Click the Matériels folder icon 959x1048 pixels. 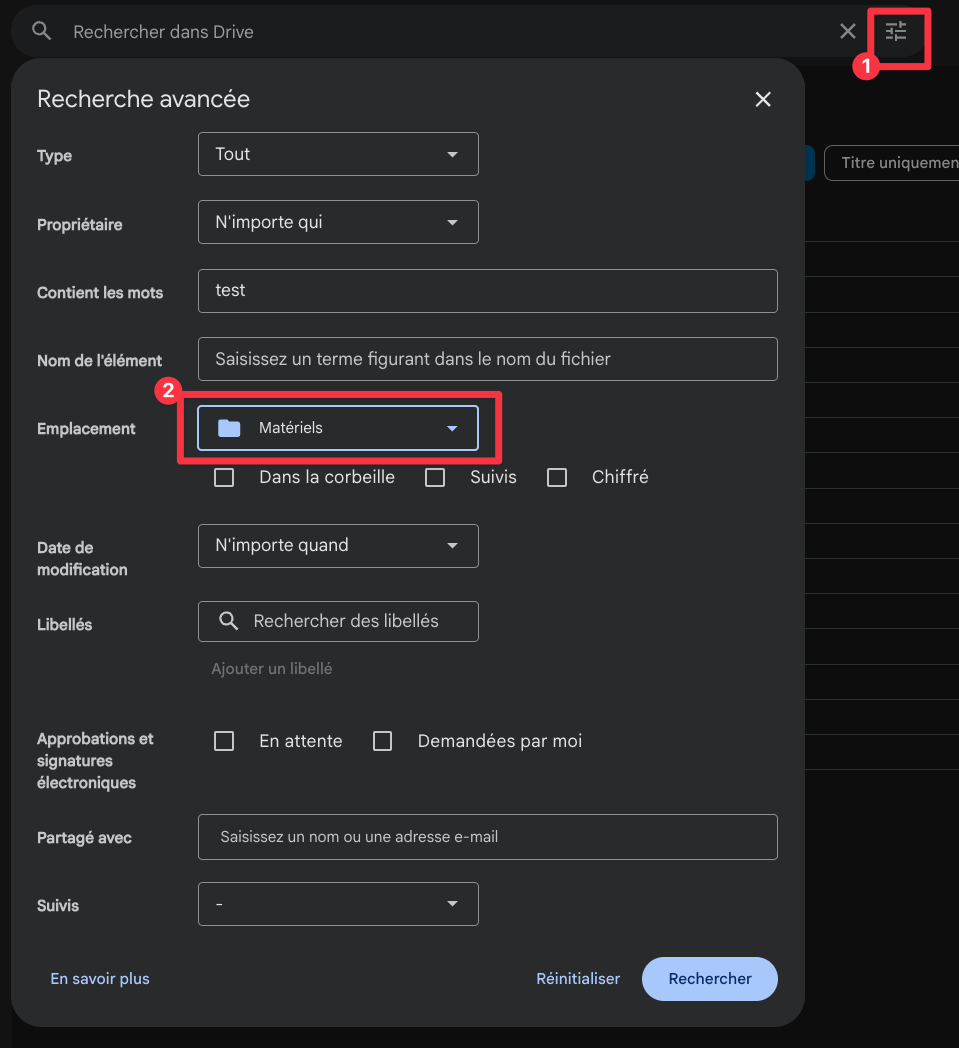[x=230, y=428]
